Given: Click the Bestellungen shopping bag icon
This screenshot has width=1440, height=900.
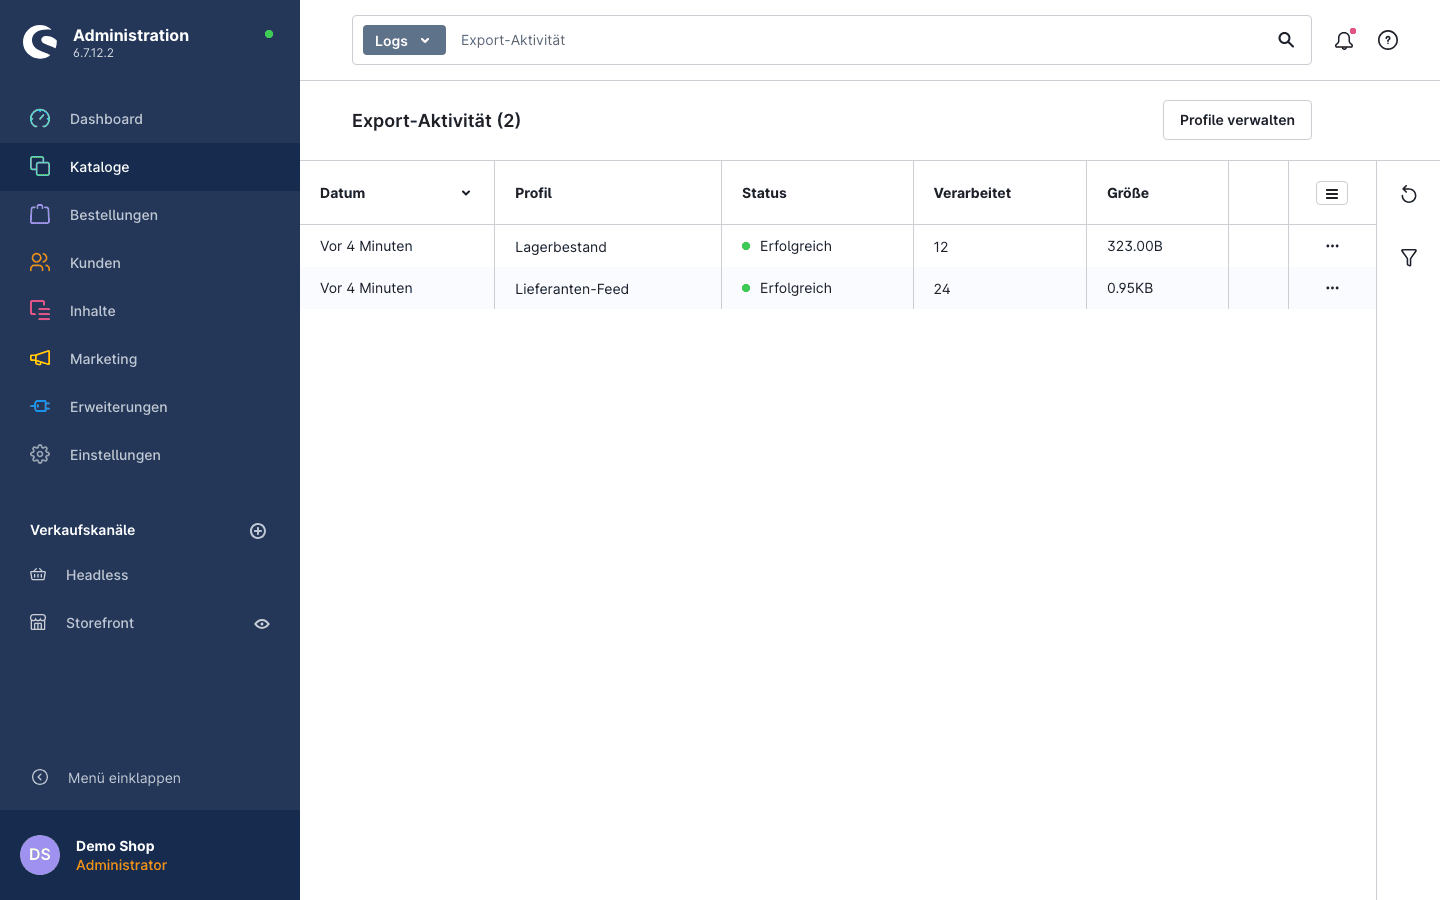Looking at the screenshot, I should [40, 215].
